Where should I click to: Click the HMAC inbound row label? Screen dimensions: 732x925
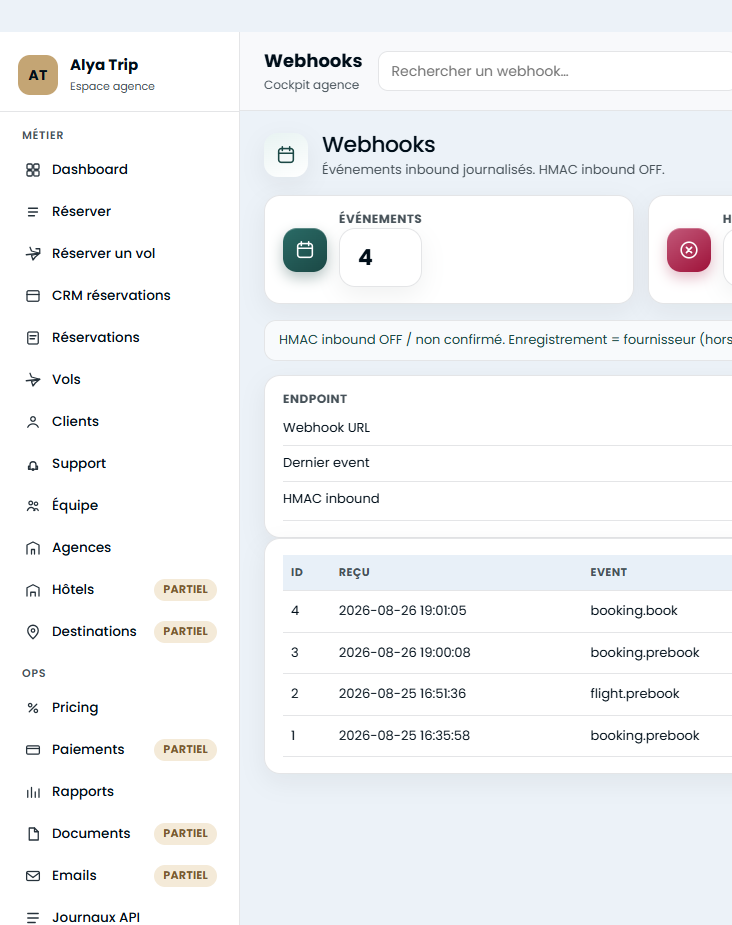pos(331,498)
